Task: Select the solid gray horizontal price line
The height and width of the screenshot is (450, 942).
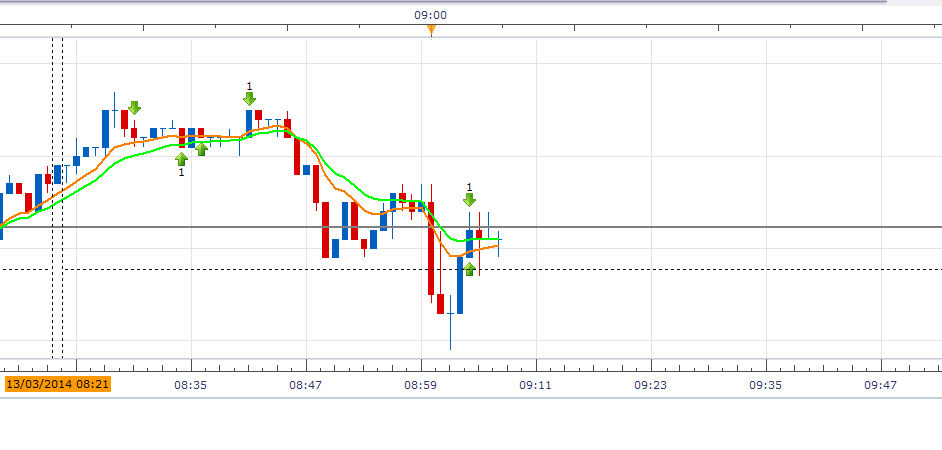Action: coord(471,227)
